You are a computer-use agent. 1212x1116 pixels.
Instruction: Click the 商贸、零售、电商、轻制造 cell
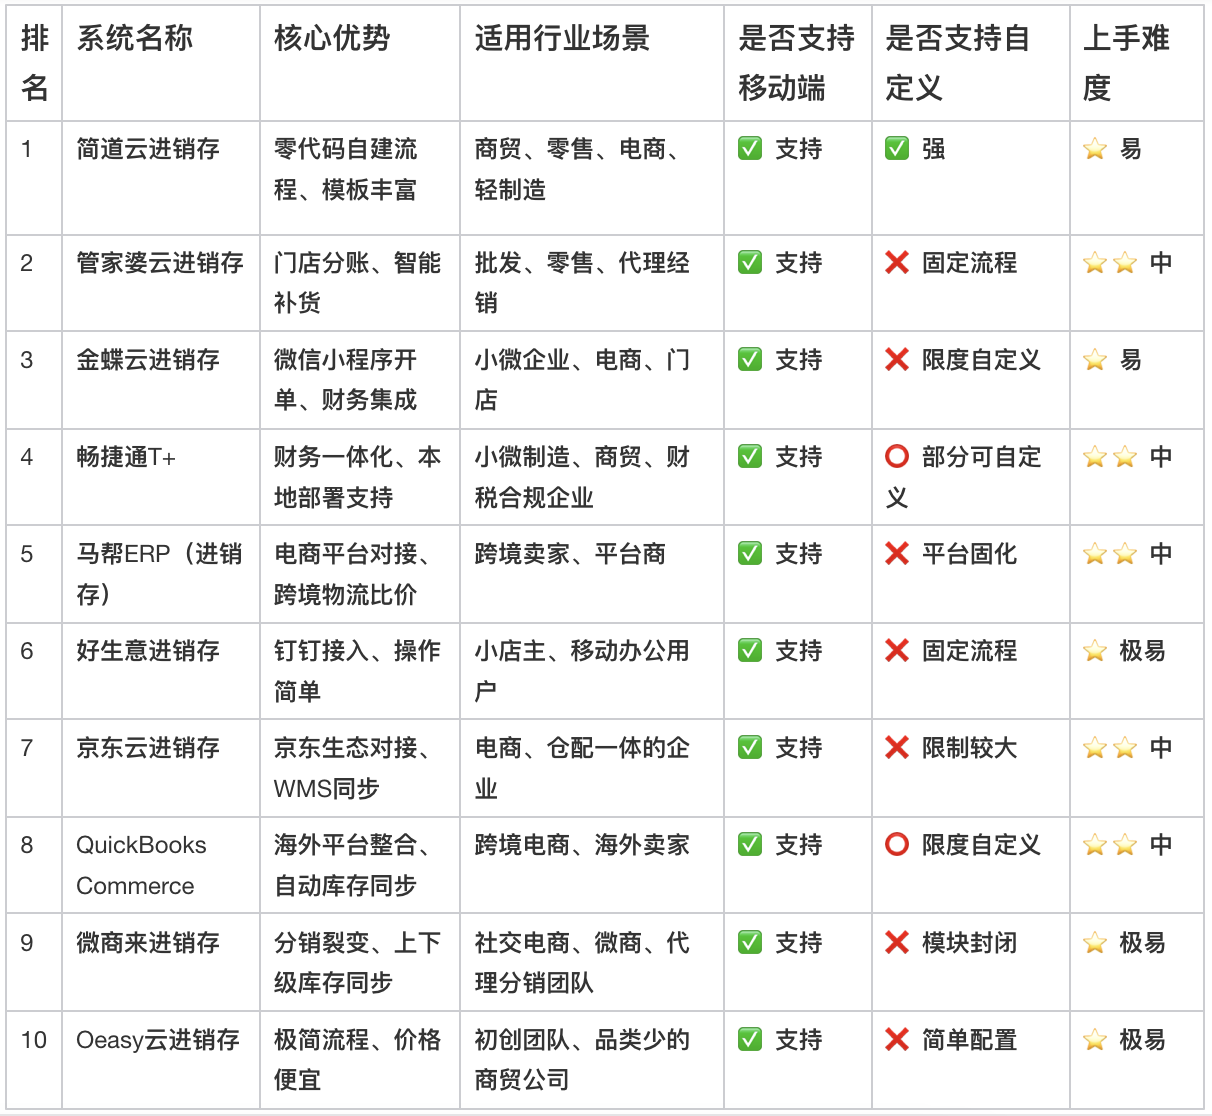click(x=592, y=178)
